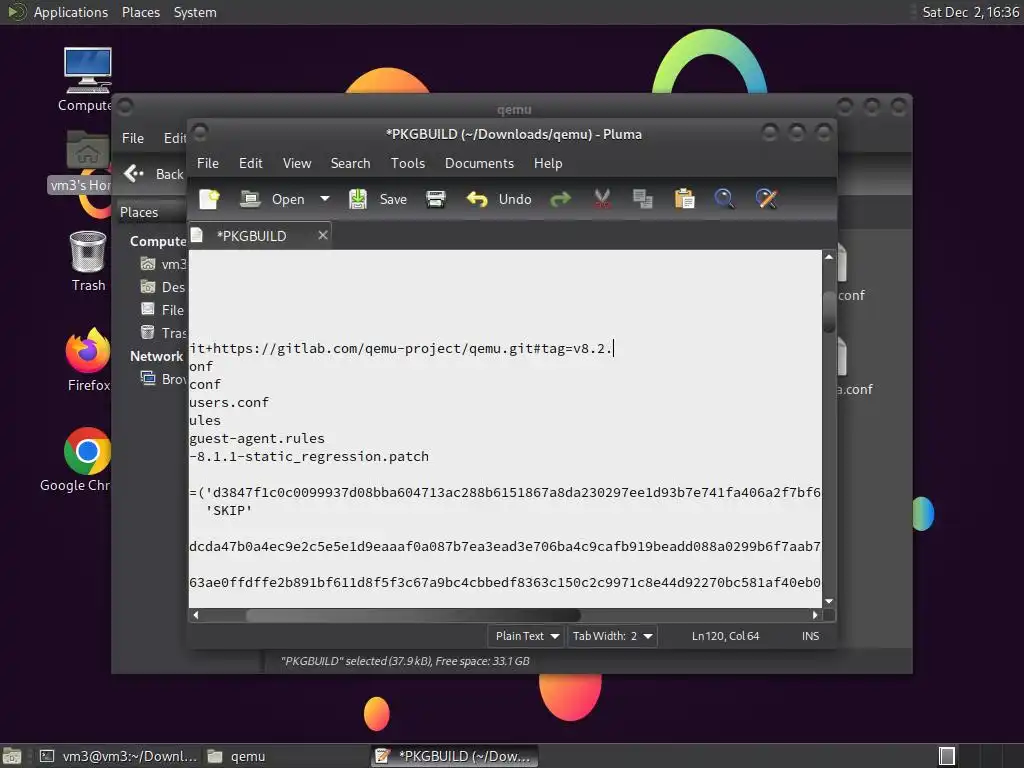Click the Open file icon in Pluma
The image size is (1024, 768).
point(250,199)
